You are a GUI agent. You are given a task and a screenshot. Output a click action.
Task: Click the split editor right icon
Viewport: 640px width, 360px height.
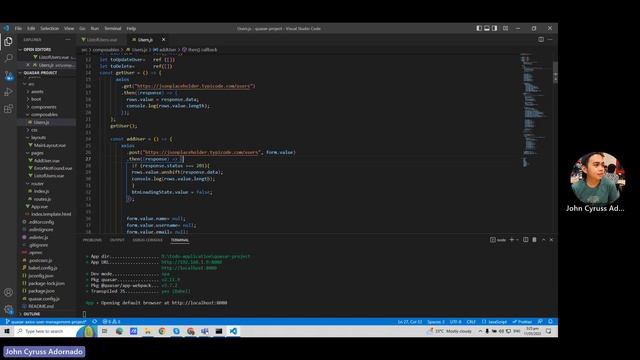click(541, 40)
